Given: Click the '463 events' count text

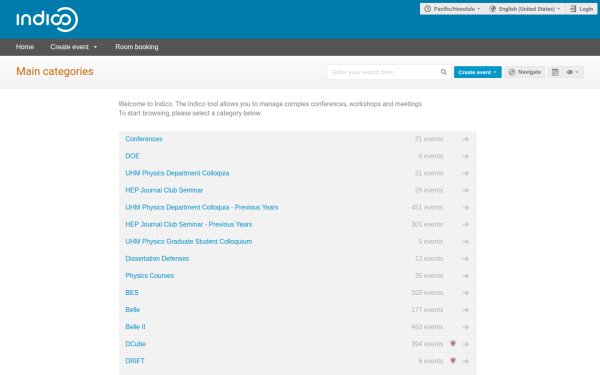Looking at the screenshot, I should pos(427,327).
